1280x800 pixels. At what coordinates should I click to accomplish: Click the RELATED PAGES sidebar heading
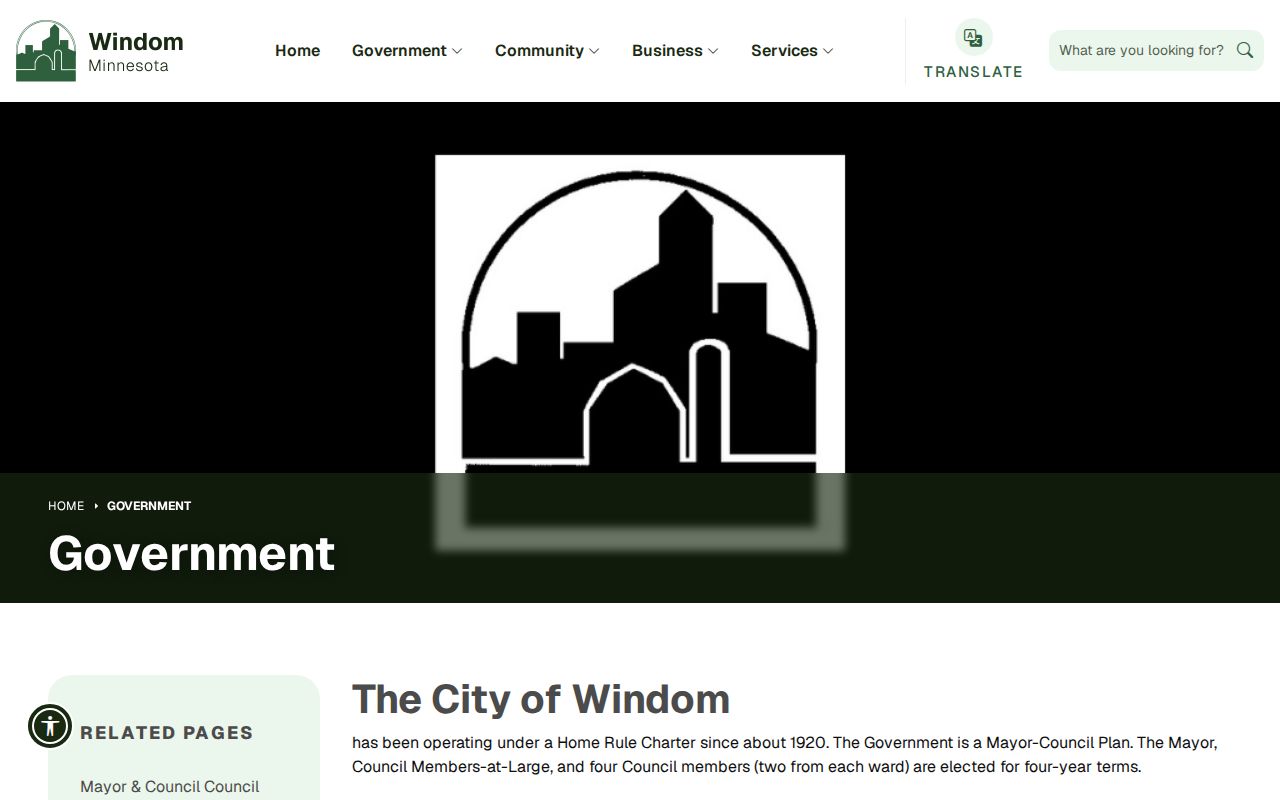(167, 733)
